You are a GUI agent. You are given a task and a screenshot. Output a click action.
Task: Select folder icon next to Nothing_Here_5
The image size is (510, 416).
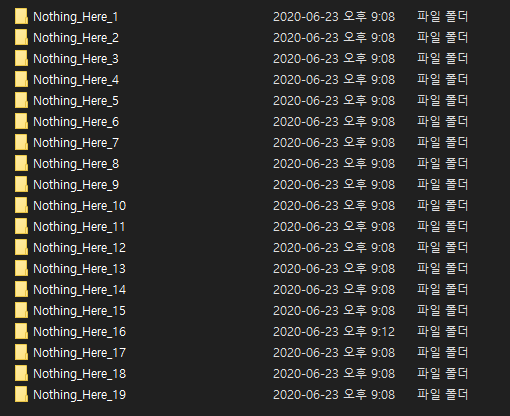pyautogui.click(x=21, y=101)
